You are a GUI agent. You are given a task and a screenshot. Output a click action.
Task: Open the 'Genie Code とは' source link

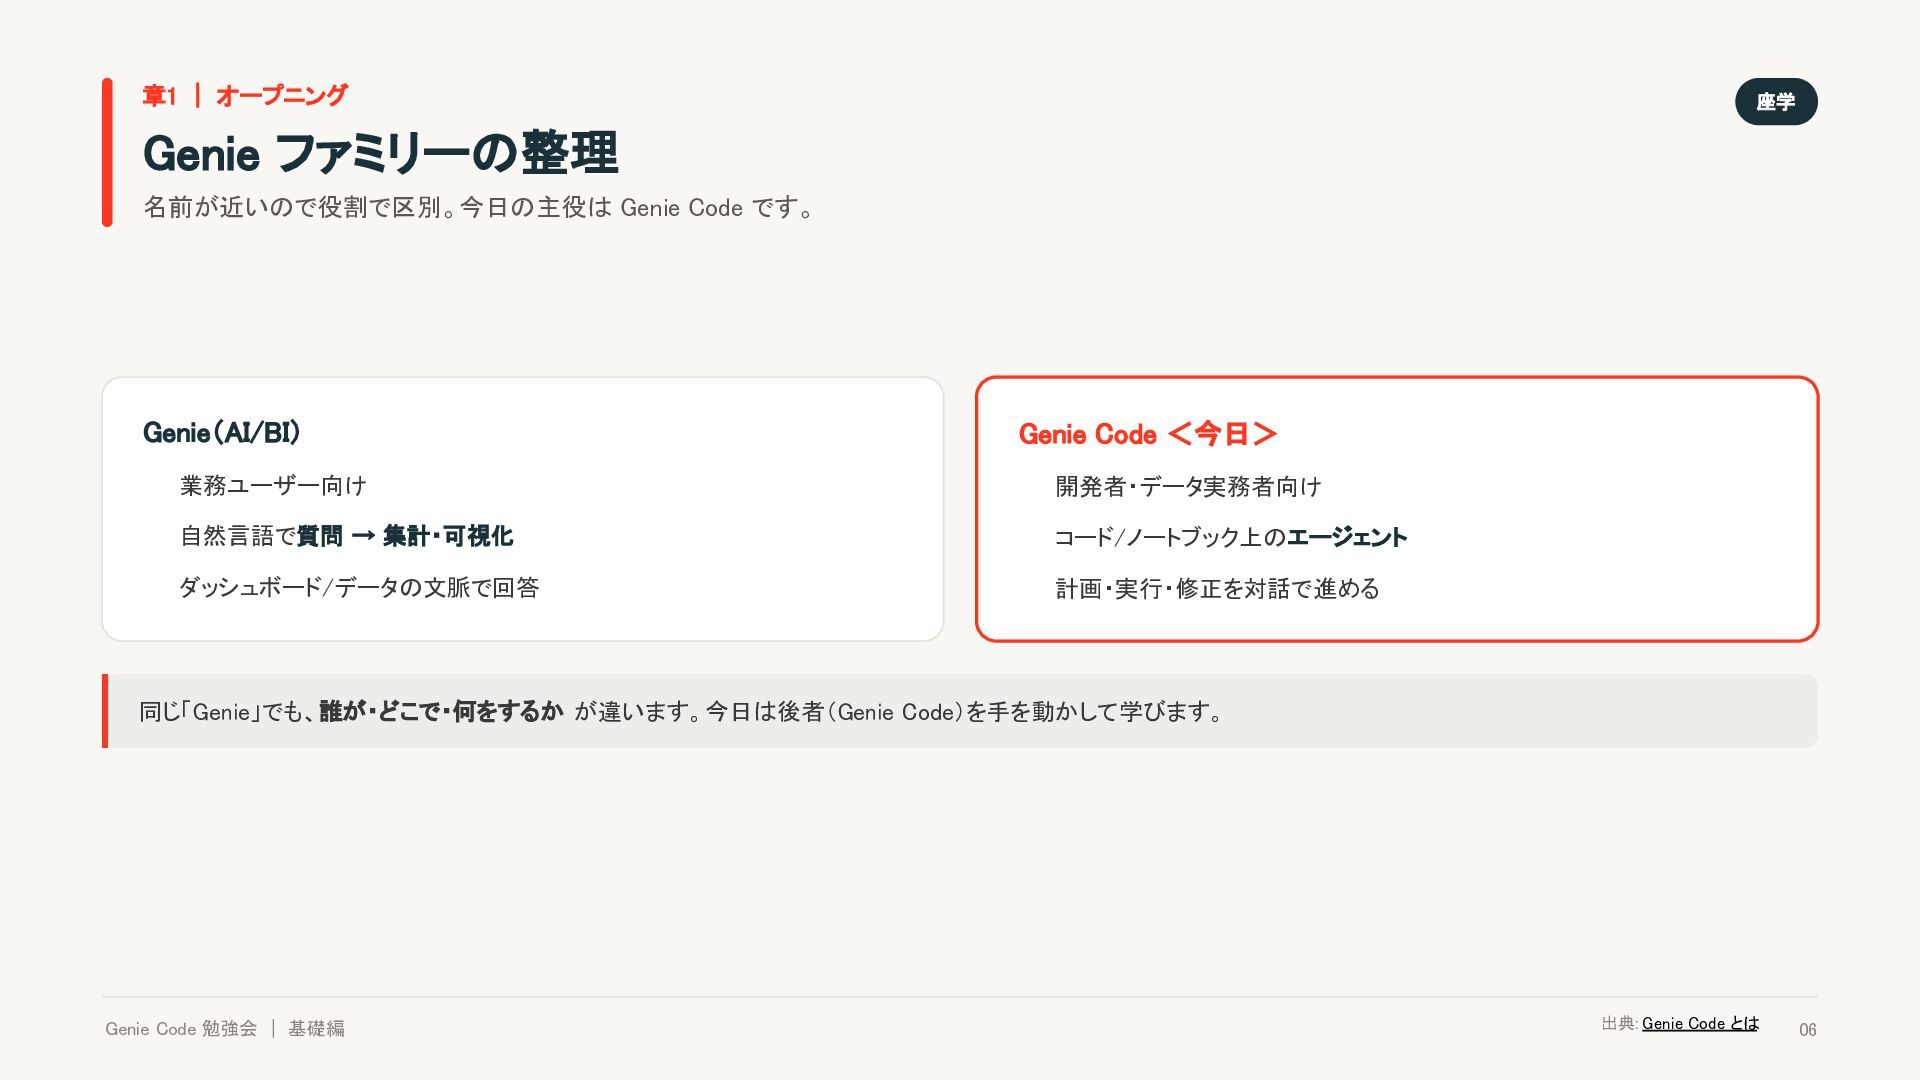click(1700, 1023)
